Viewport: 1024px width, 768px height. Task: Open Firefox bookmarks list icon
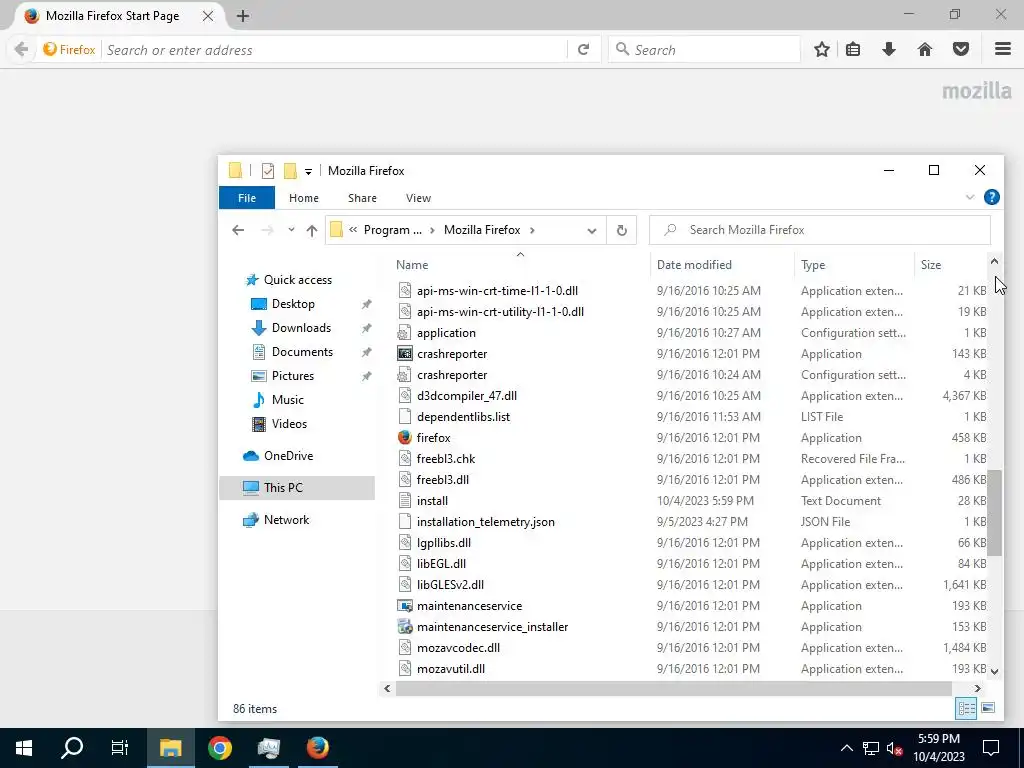853,50
